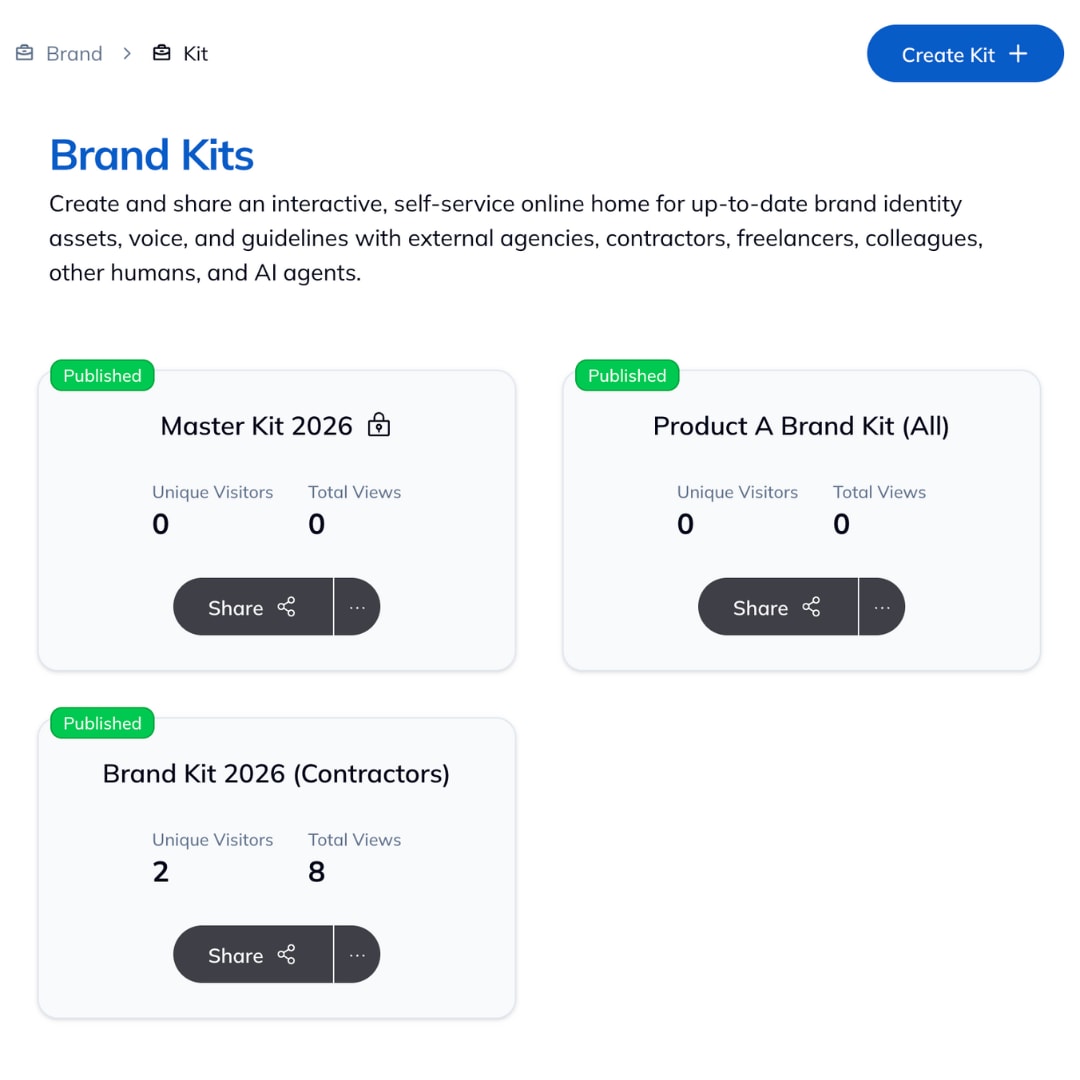Navigate to Brand via the breadcrumb
The width and height of the screenshot is (1080, 1080).
click(x=74, y=53)
